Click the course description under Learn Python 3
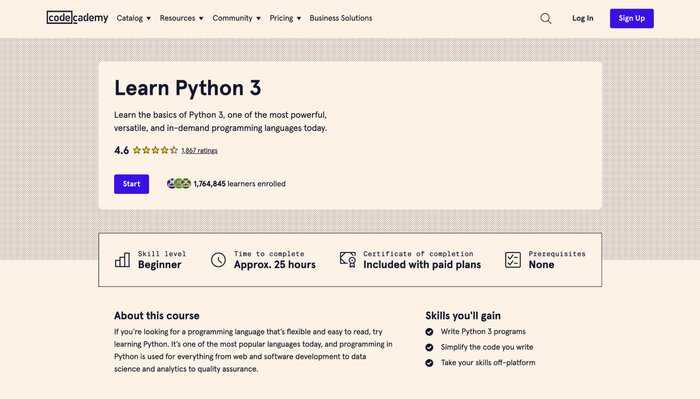 [x=221, y=121]
